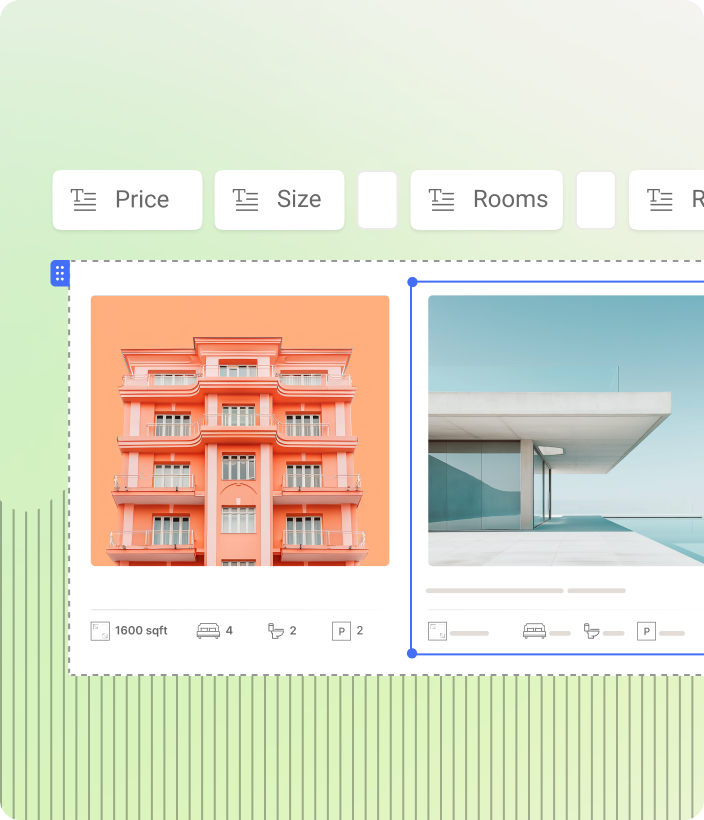Click the area icon on villa card
This screenshot has width=704, height=820.
click(437, 631)
